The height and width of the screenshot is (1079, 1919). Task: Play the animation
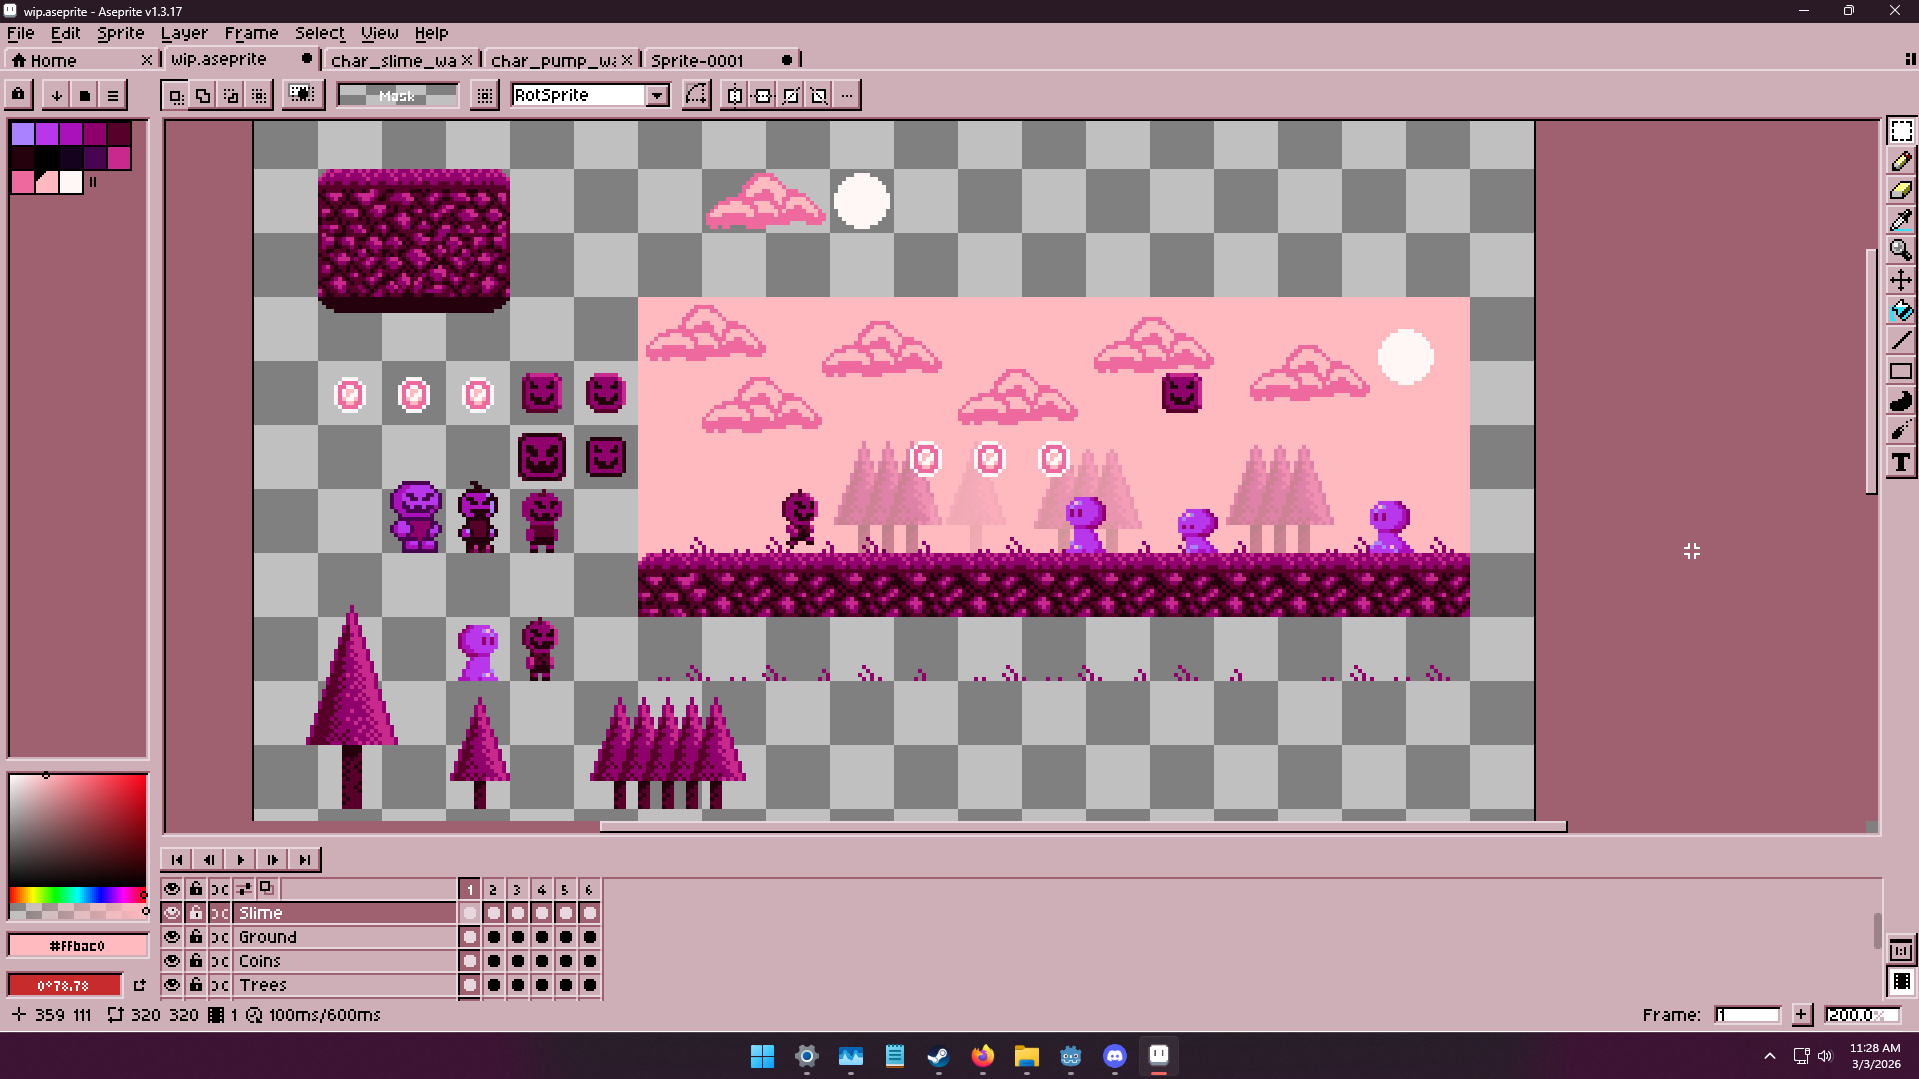pyautogui.click(x=240, y=859)
